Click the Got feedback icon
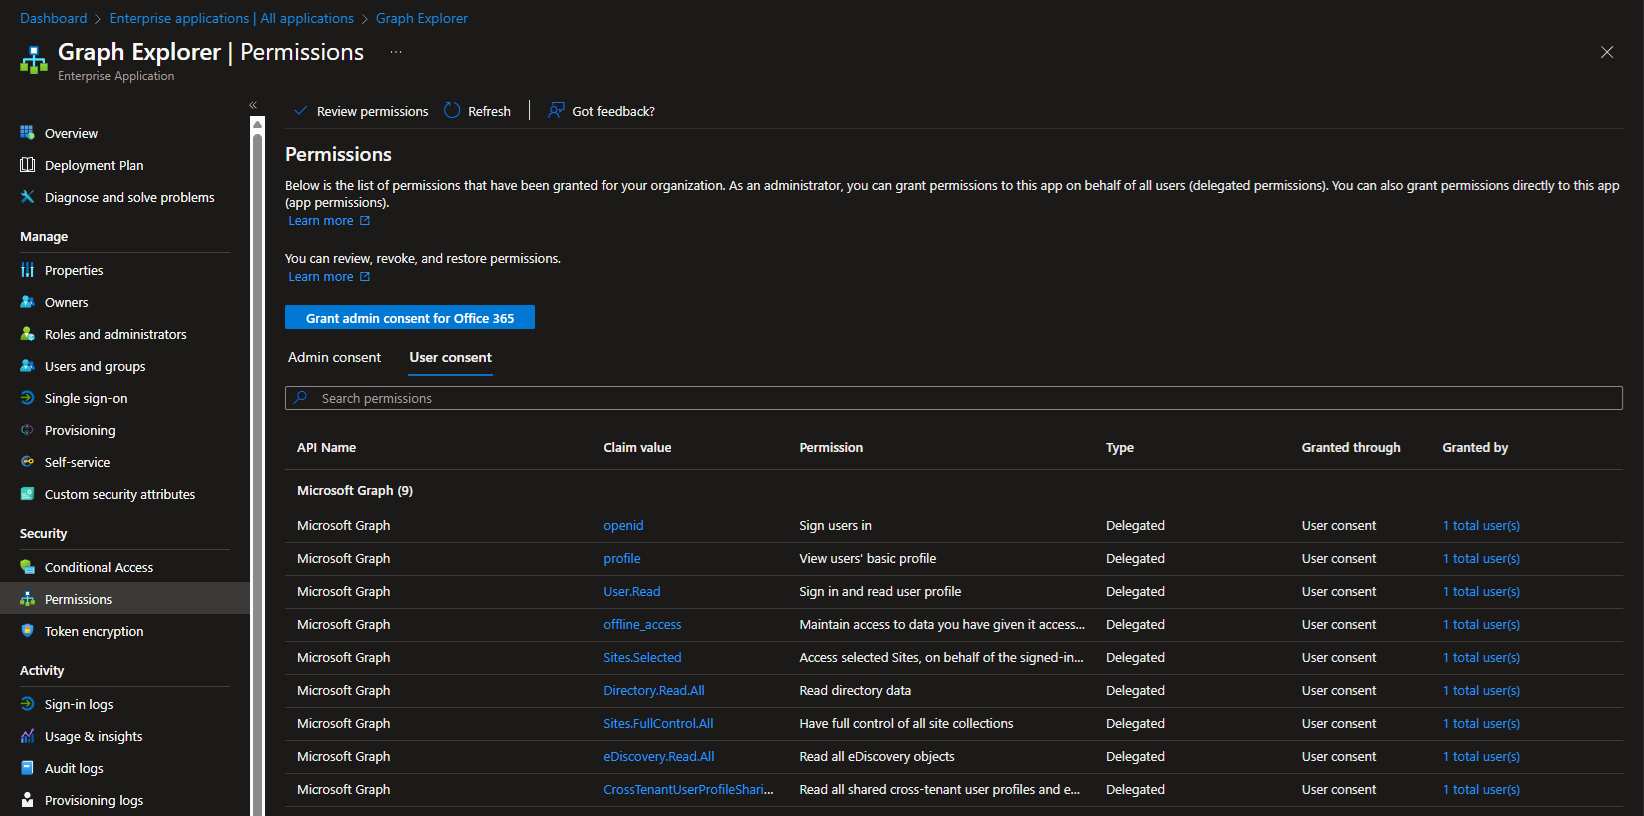 (x=556, y=111)
